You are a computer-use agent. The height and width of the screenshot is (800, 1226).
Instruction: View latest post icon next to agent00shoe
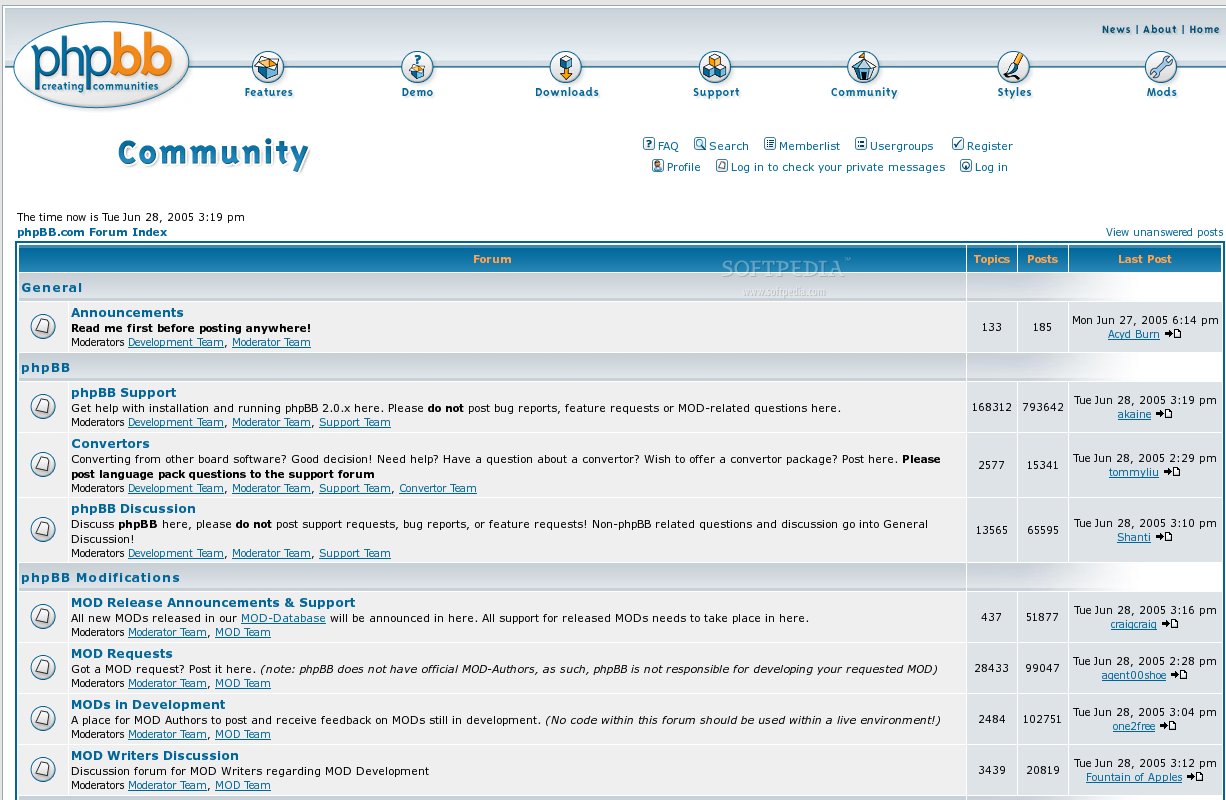pos(1179,675)
